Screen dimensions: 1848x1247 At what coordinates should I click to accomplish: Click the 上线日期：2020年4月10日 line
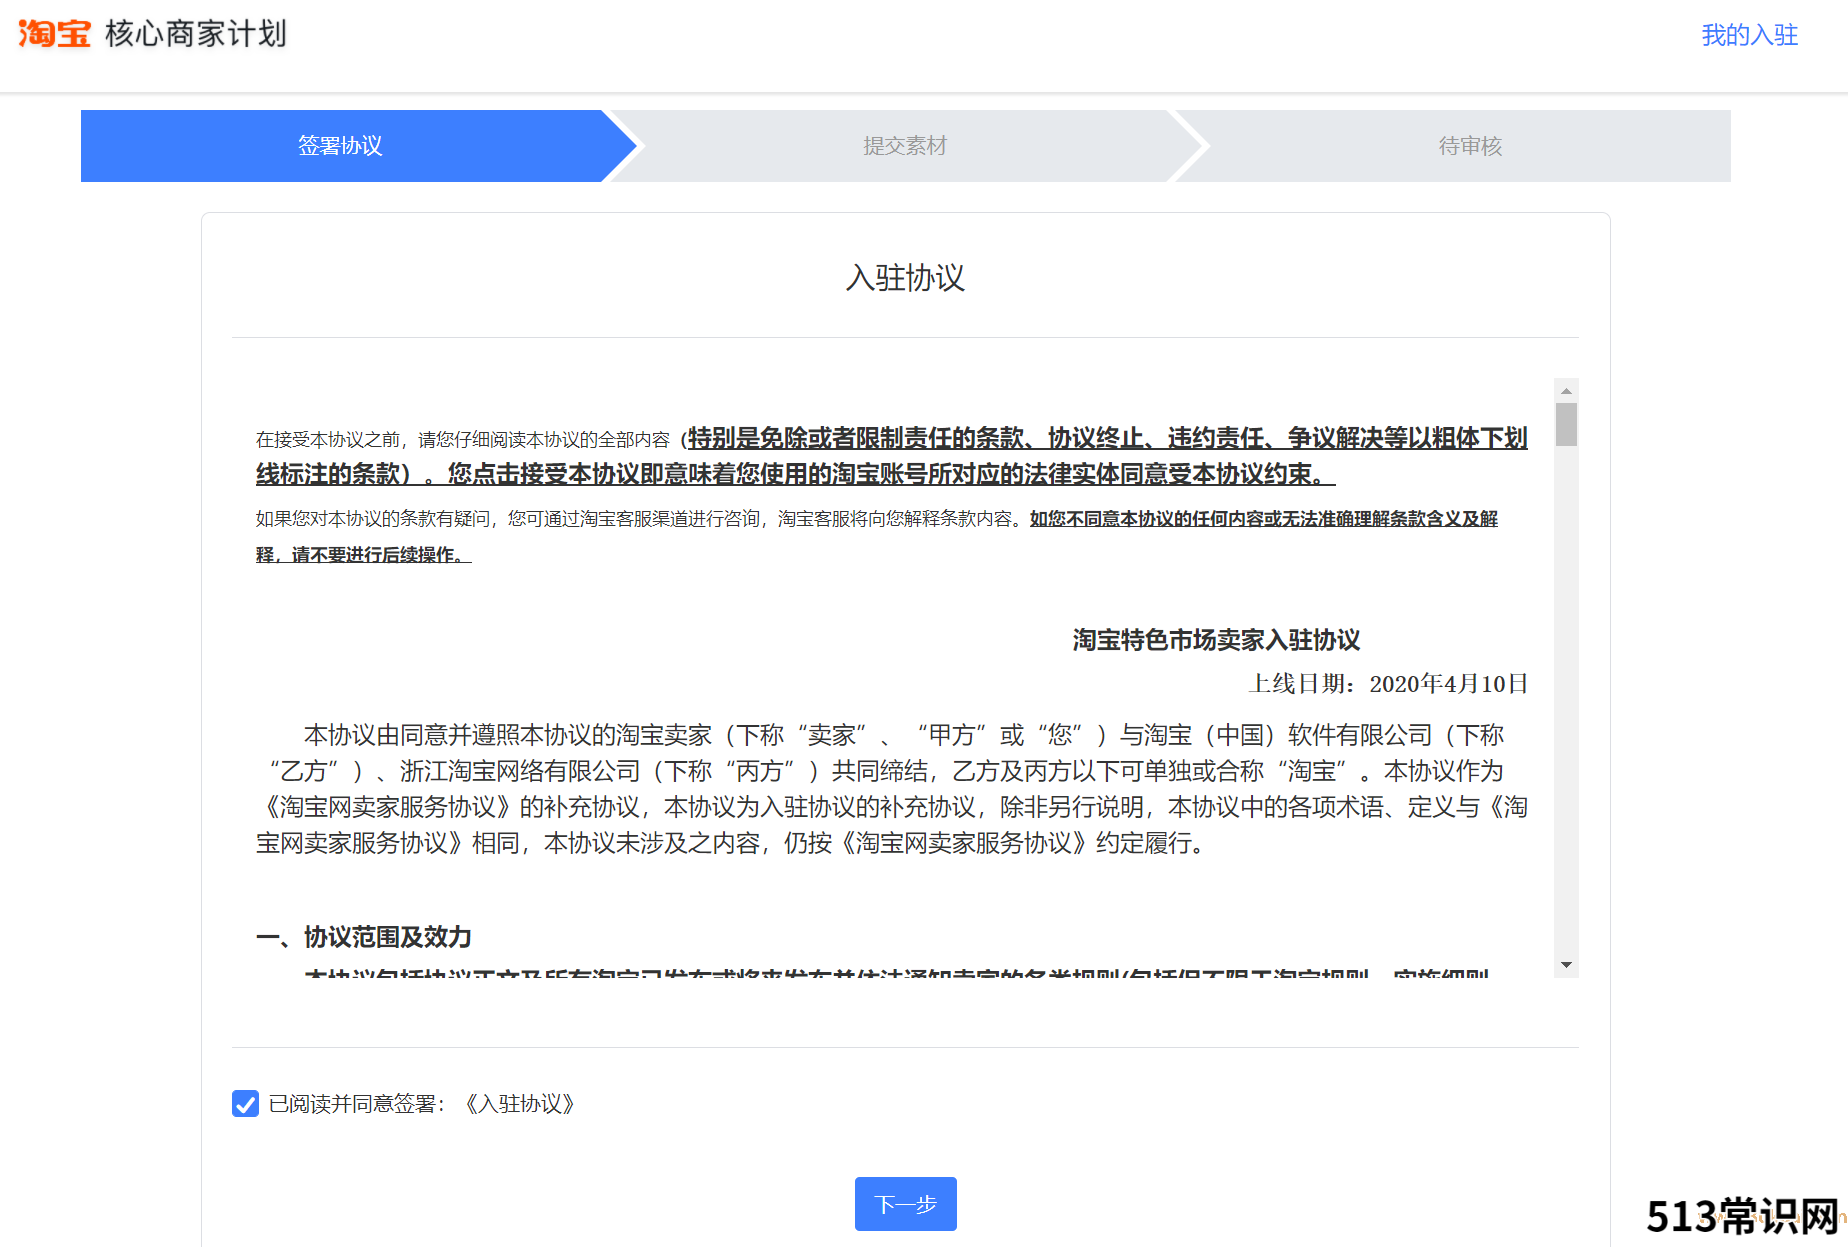[x=1388, y=684]
